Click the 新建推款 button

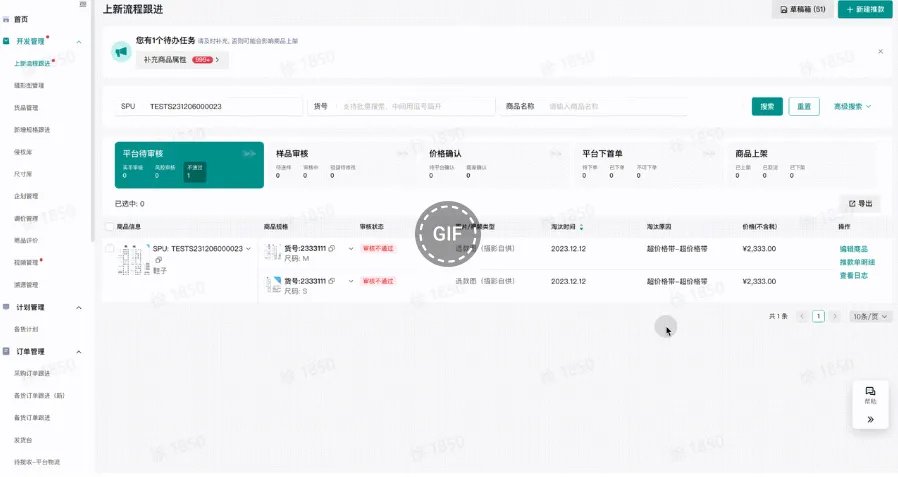click(865, 9)
